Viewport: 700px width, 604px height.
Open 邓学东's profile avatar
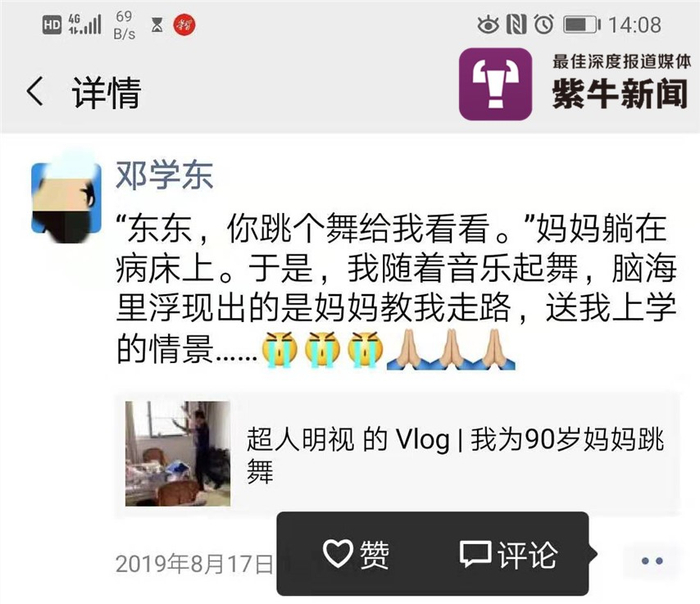pos(66,198)
